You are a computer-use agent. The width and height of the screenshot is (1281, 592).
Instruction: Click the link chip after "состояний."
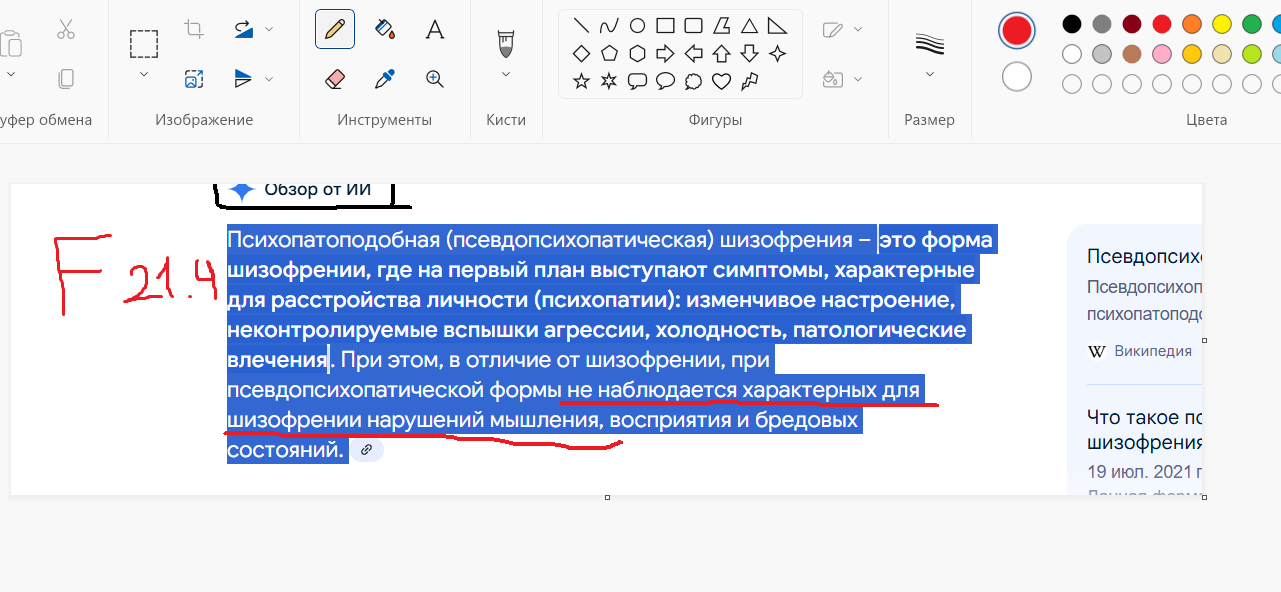(366, 450)
